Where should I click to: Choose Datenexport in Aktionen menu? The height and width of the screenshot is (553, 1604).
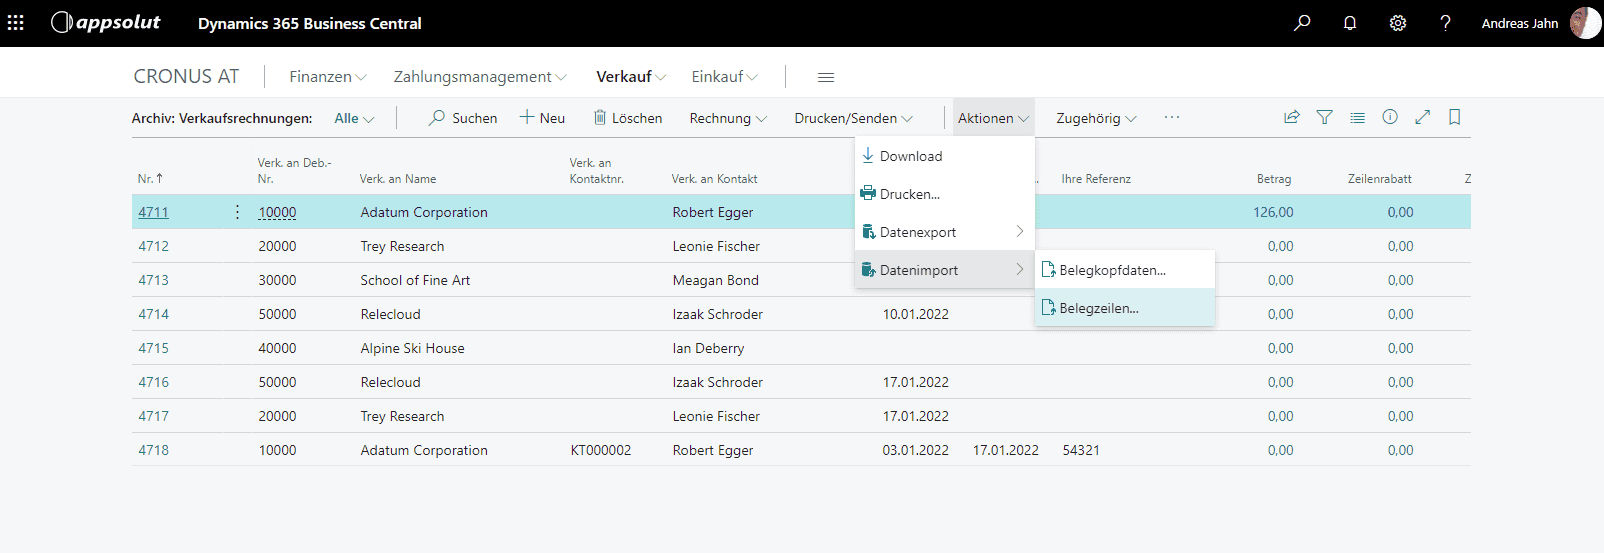(x=918, y=232)
